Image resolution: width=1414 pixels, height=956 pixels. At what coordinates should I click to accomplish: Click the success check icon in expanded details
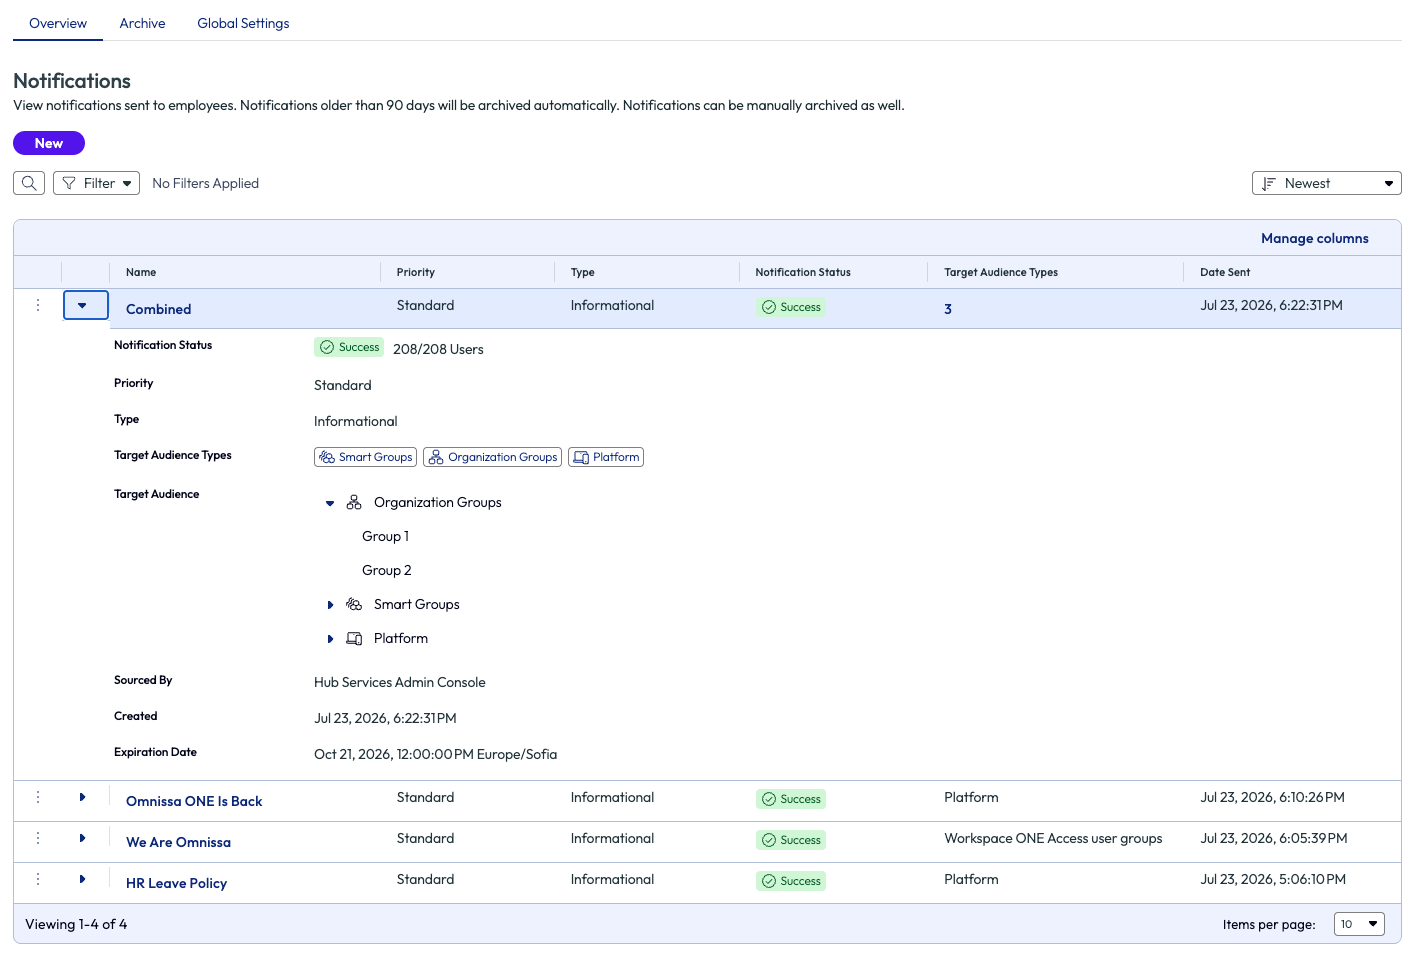tap(327, 347)
